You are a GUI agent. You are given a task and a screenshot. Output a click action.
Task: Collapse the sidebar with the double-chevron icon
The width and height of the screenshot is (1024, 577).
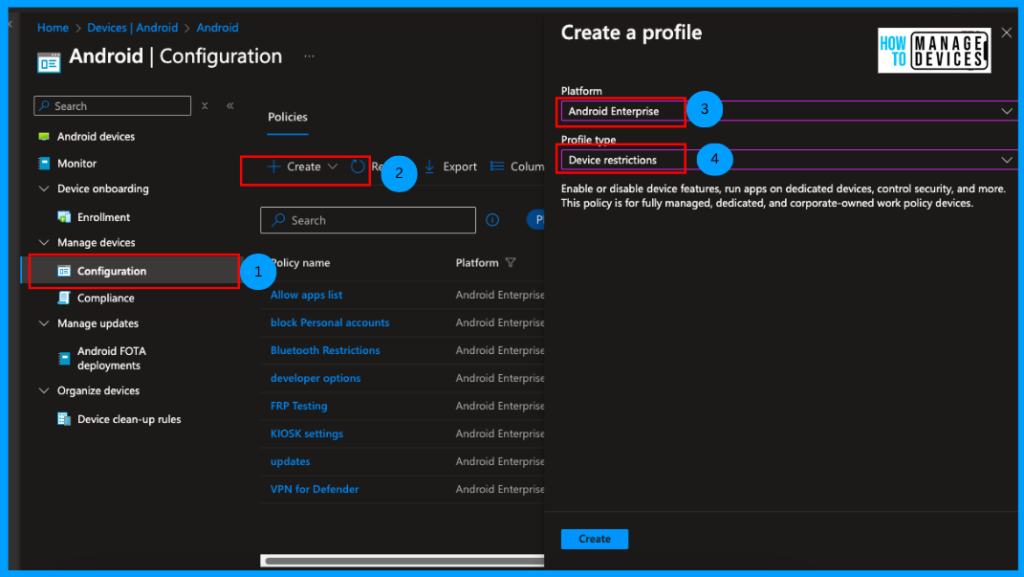(230, 106)
